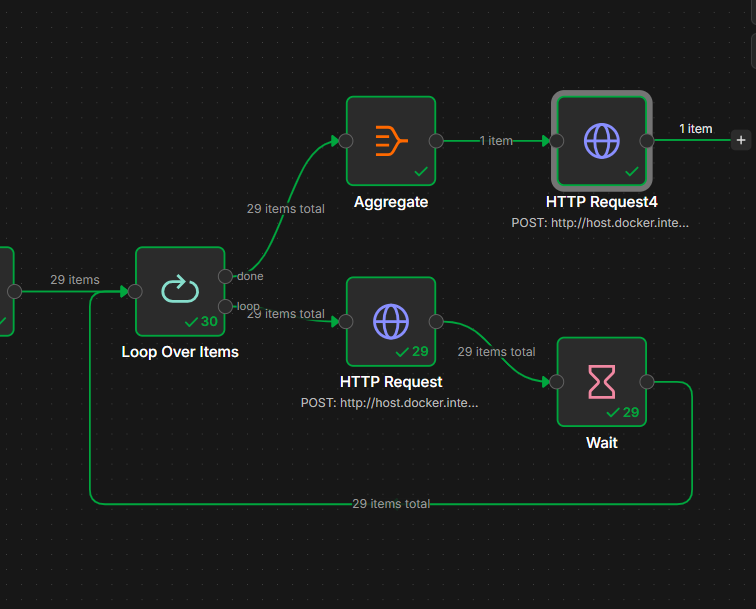The width and height of the screenshot is (756, 609).
Task: Select the Aggregate node icon
Action: tap(391, 141)
